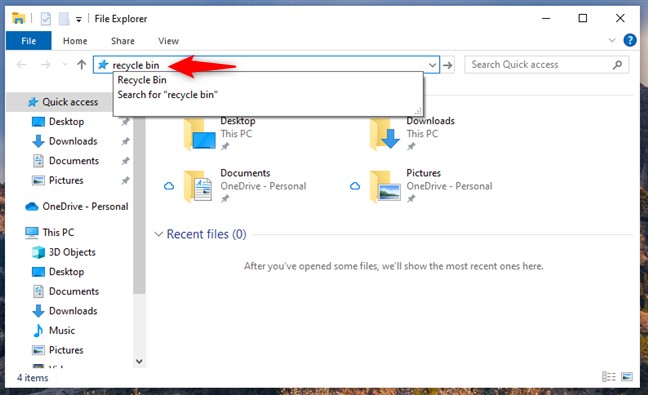Open Desktop under This PC
648x395 pixels.
pyautogui.click(x=66, y=272)
